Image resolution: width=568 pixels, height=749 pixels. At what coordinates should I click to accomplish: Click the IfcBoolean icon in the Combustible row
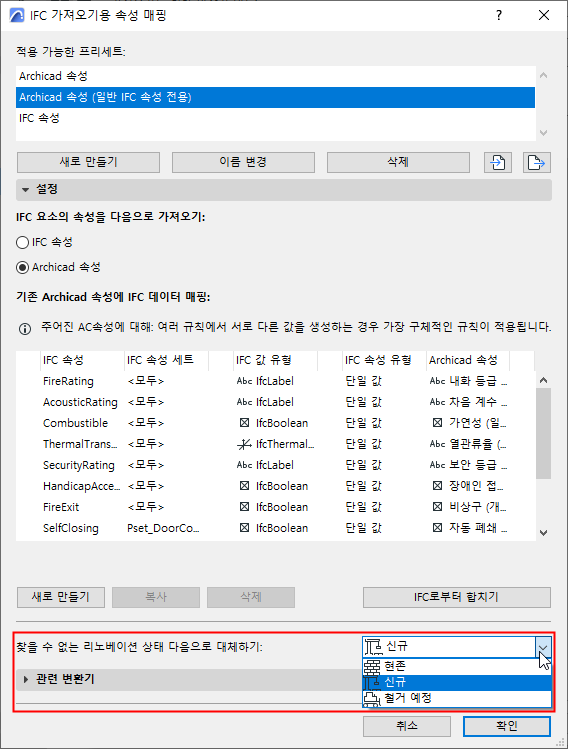(244, 423)
